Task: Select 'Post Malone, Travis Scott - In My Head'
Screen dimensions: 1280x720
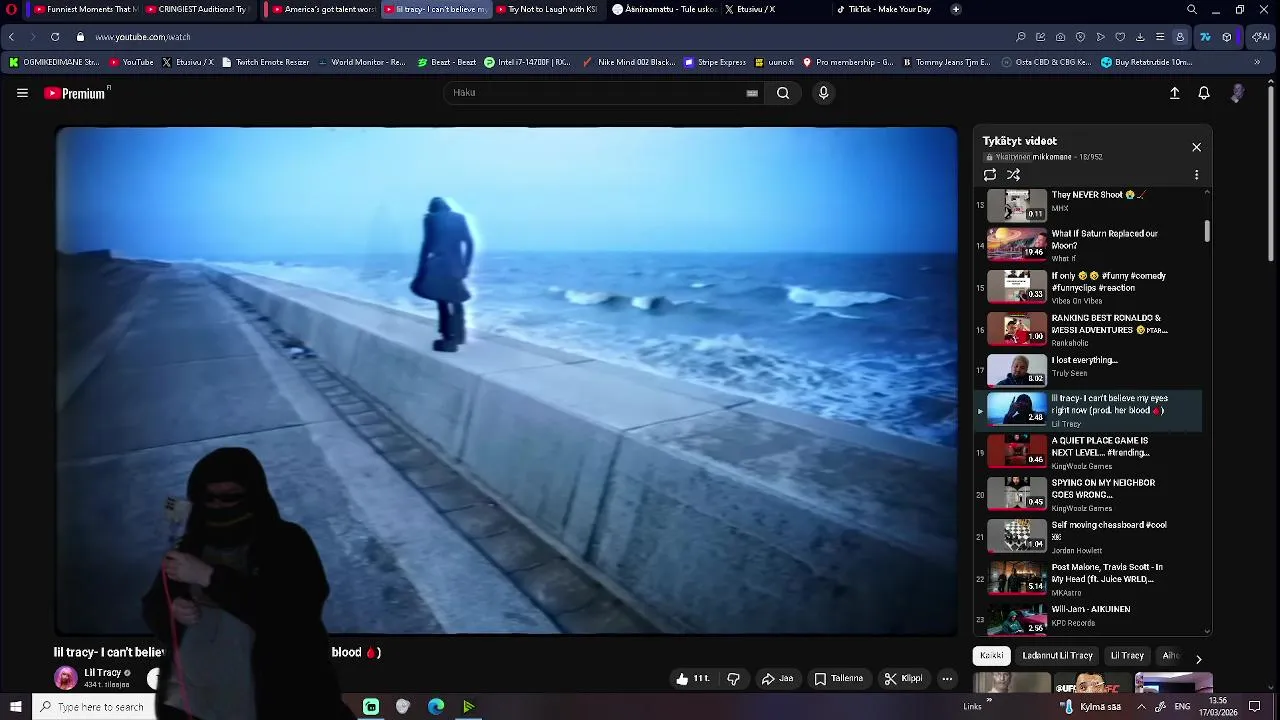Action: [1088, 579]
